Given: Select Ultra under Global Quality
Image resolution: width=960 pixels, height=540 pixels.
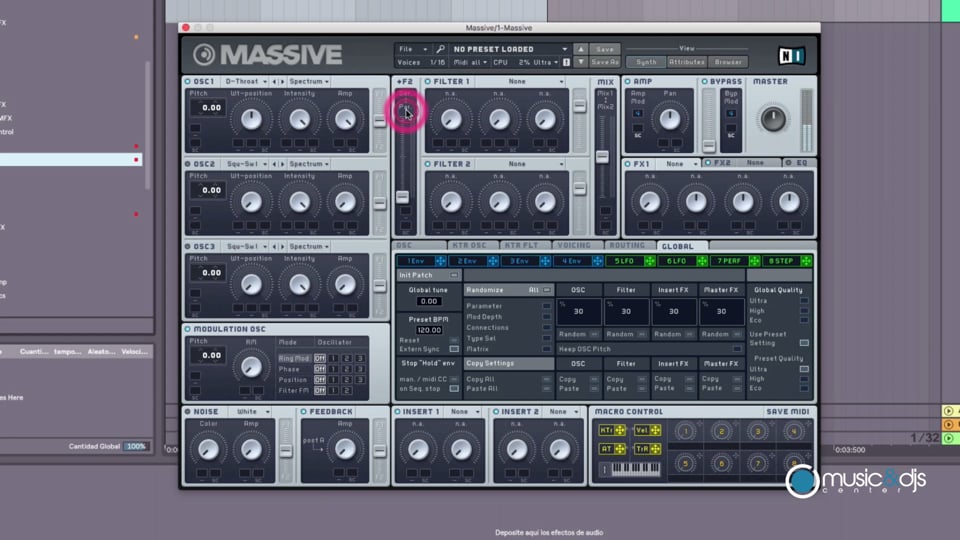Looking at the screenshot, I should point(804,301).
